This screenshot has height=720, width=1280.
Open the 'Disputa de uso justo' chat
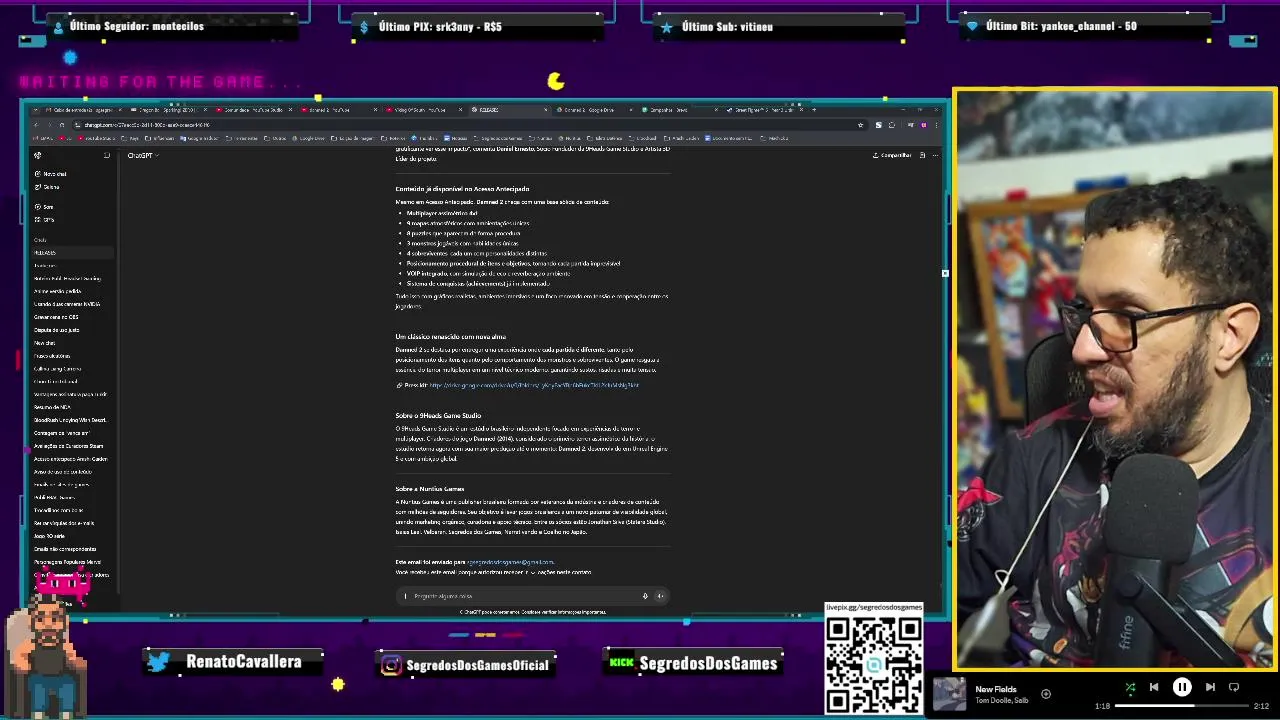56,330
